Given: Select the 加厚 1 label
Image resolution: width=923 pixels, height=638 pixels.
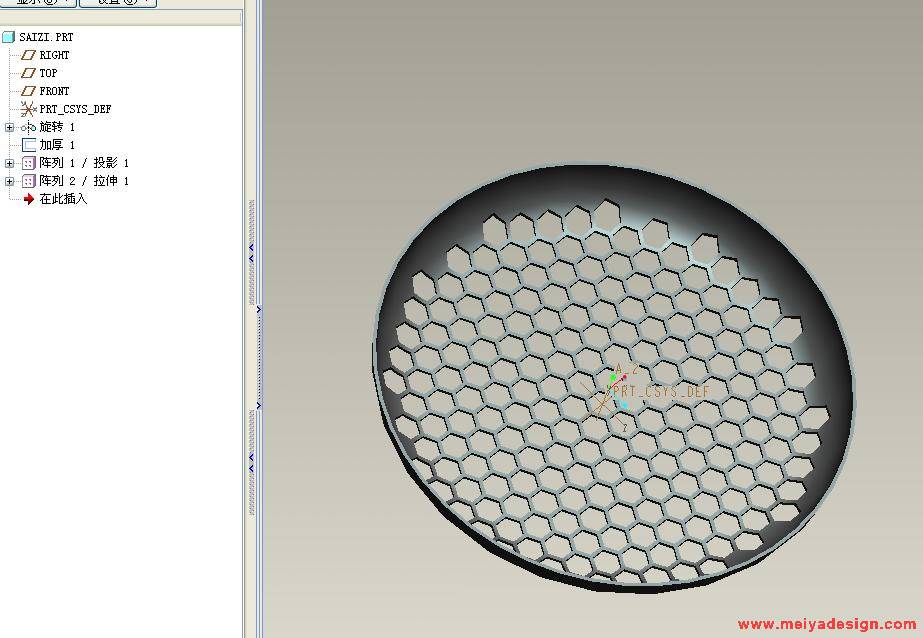Looking at the screenshot, I should point(57,145).
